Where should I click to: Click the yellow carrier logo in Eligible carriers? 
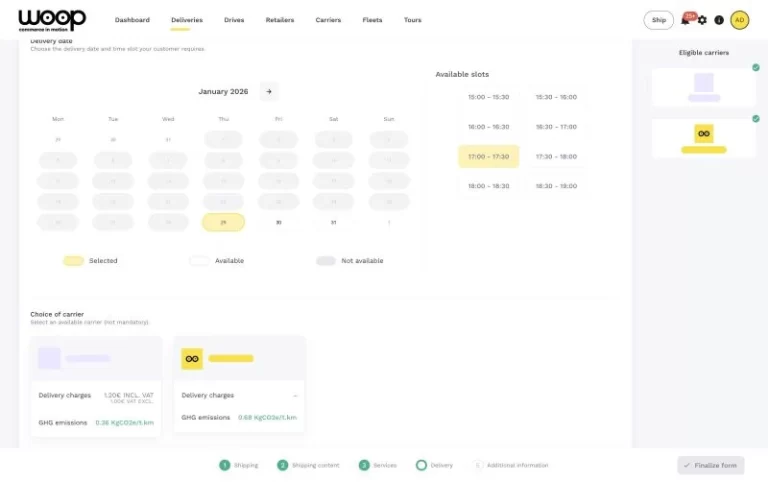tap(703, 134)
